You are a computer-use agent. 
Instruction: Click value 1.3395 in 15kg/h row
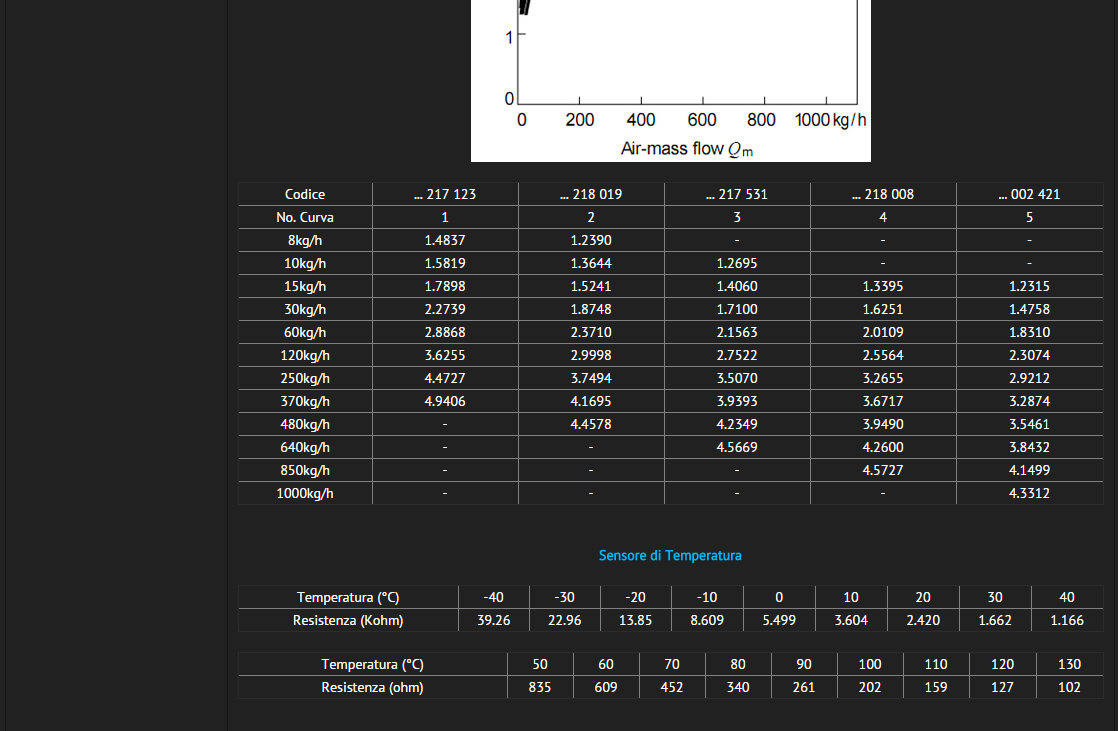883,286
